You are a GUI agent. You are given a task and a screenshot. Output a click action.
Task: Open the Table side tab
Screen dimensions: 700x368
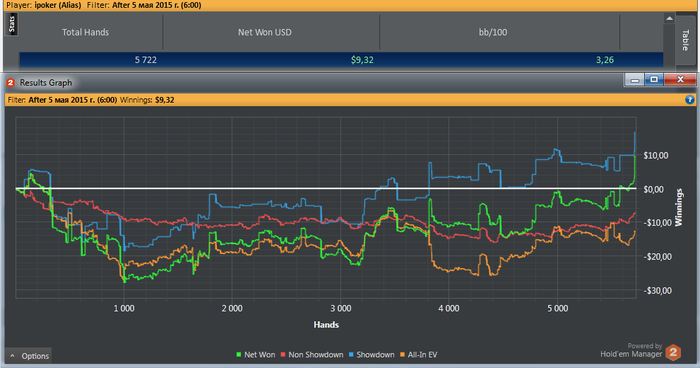pyautogui.click(x=685, y=40)
